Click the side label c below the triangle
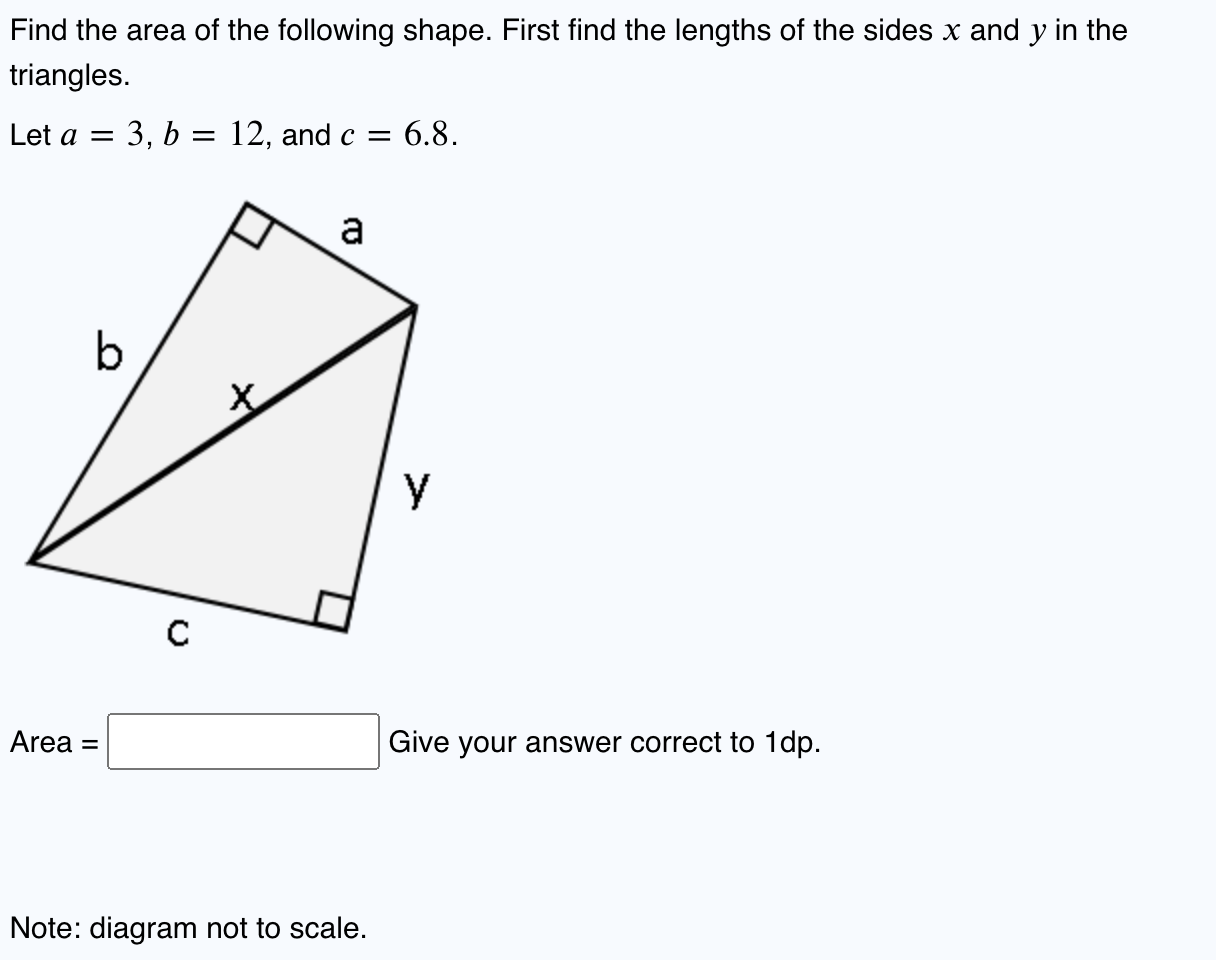Image resolution: width=1216 pixels, height=960 pixels. (178, 632)
